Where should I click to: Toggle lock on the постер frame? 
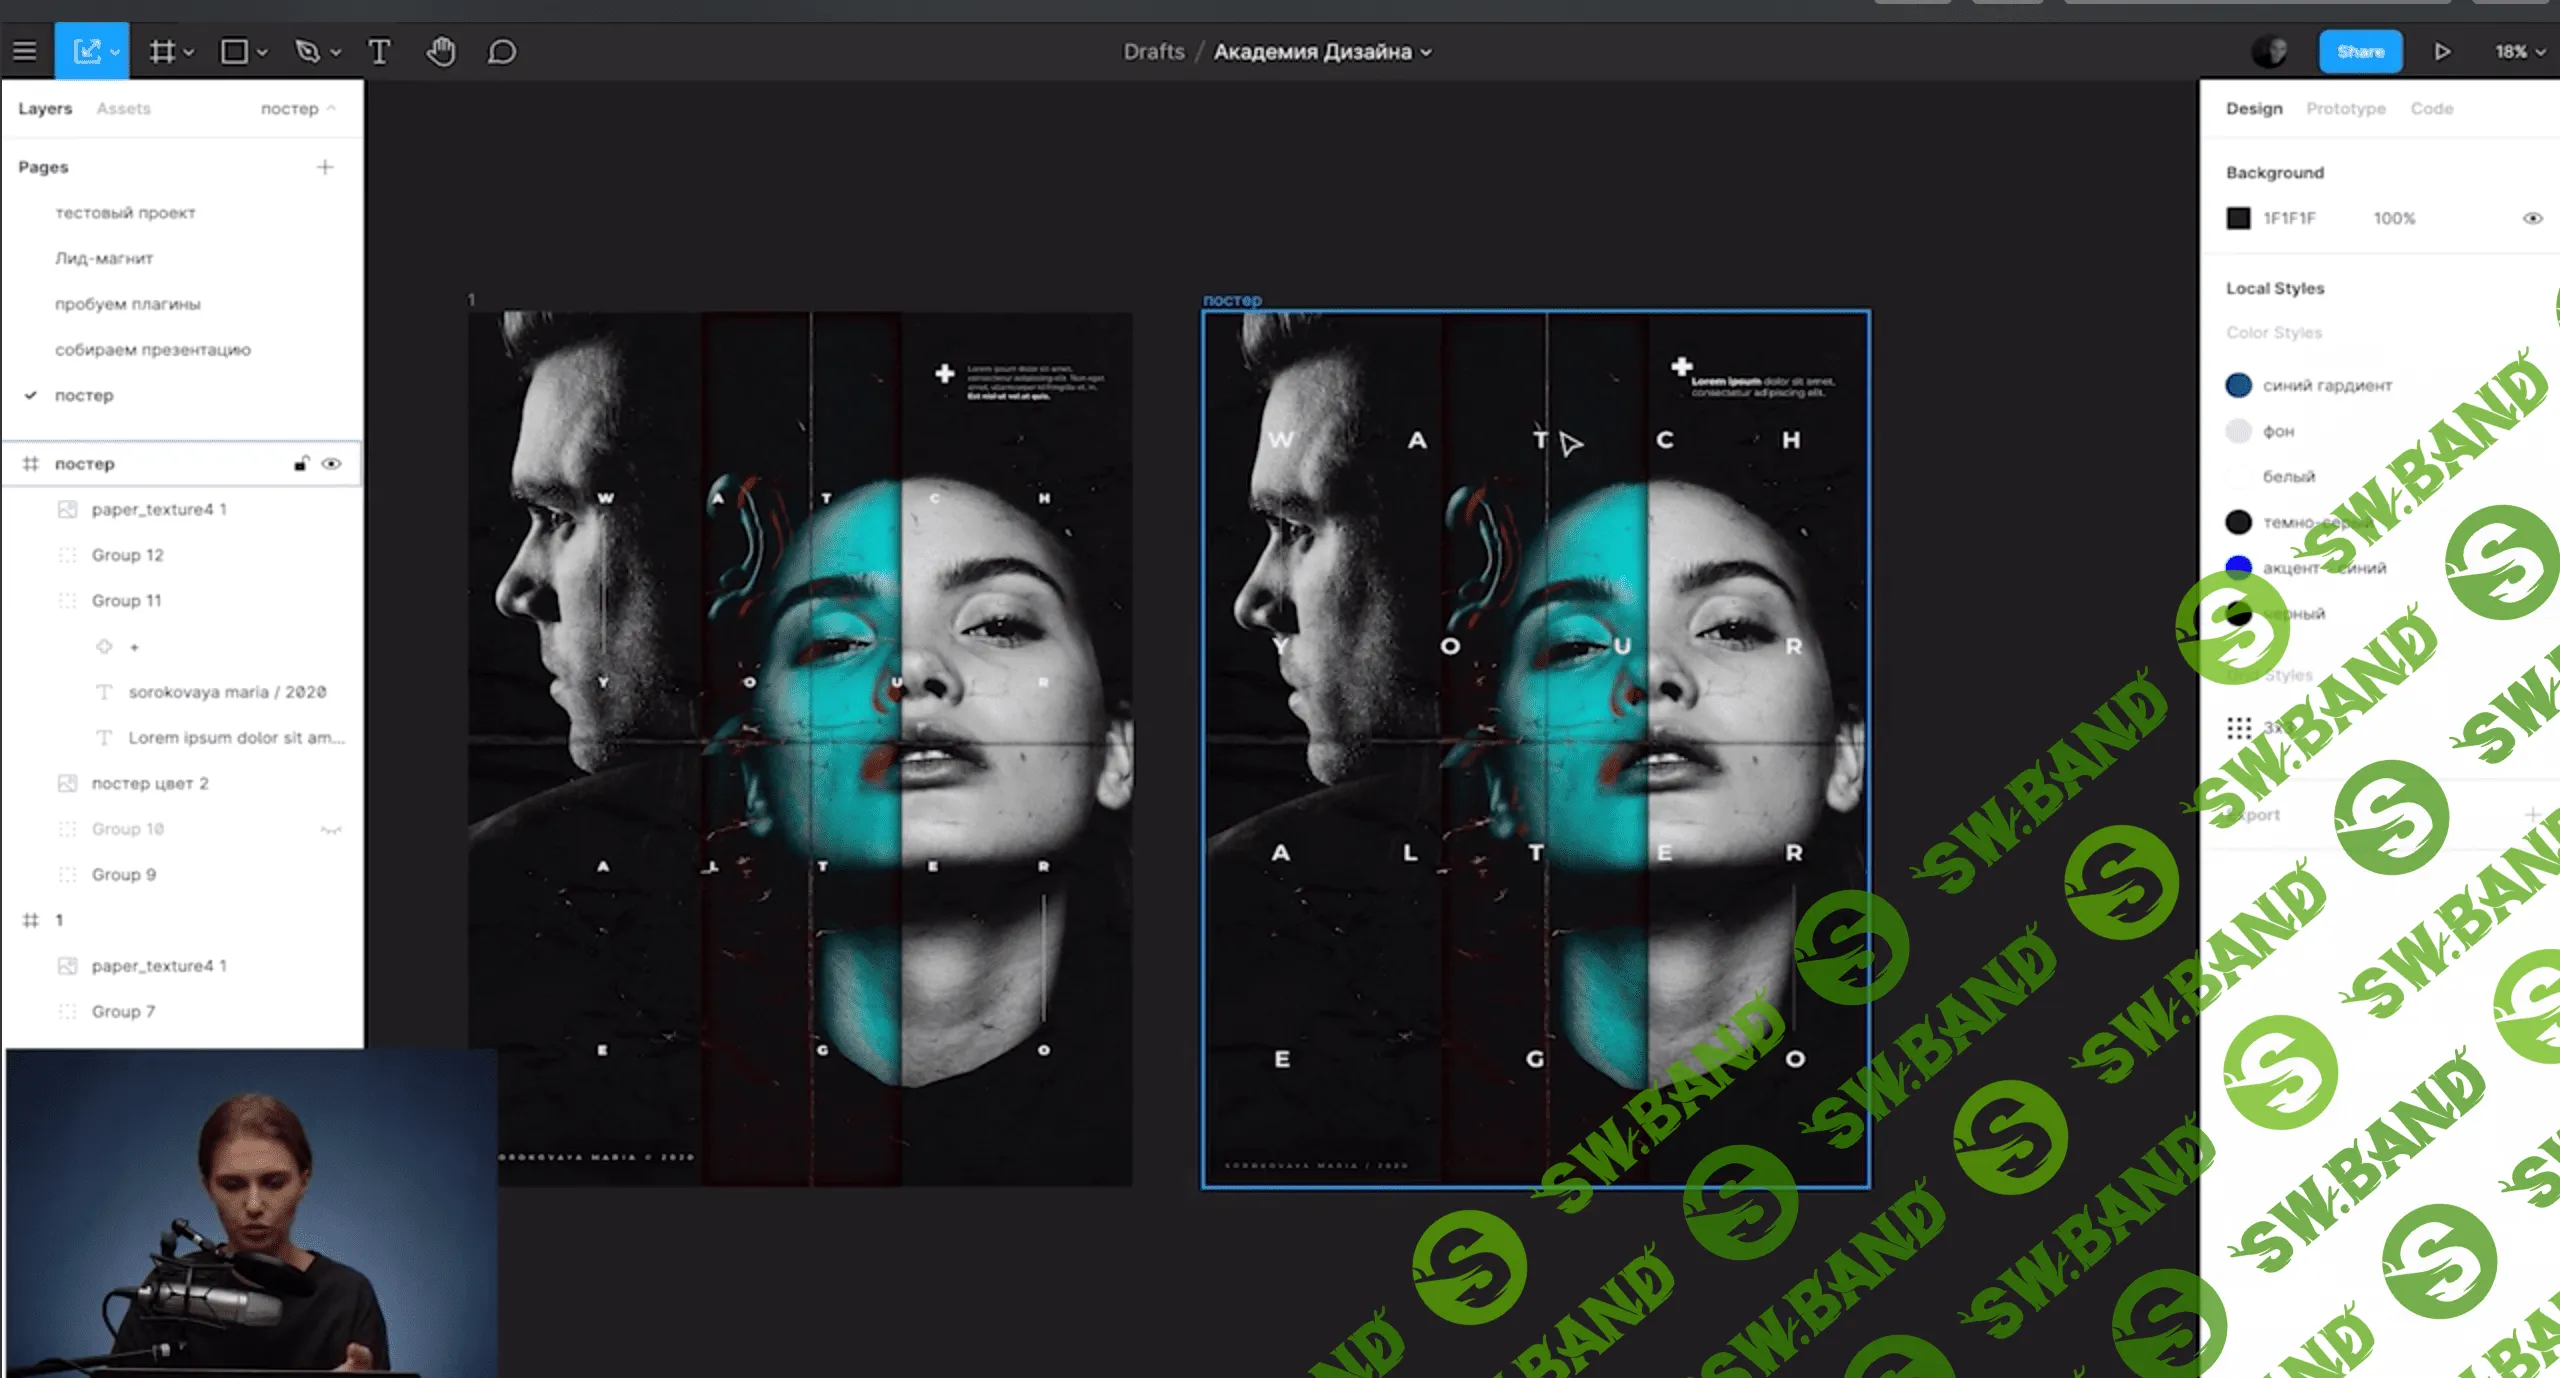pos(301,464)
